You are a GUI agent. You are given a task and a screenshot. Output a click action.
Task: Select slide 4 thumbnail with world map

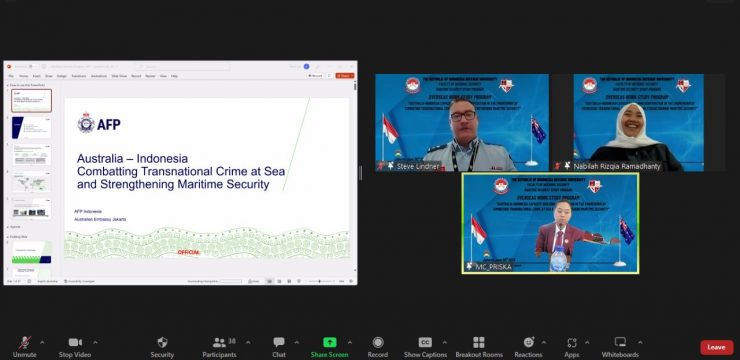tap(32, 182)
